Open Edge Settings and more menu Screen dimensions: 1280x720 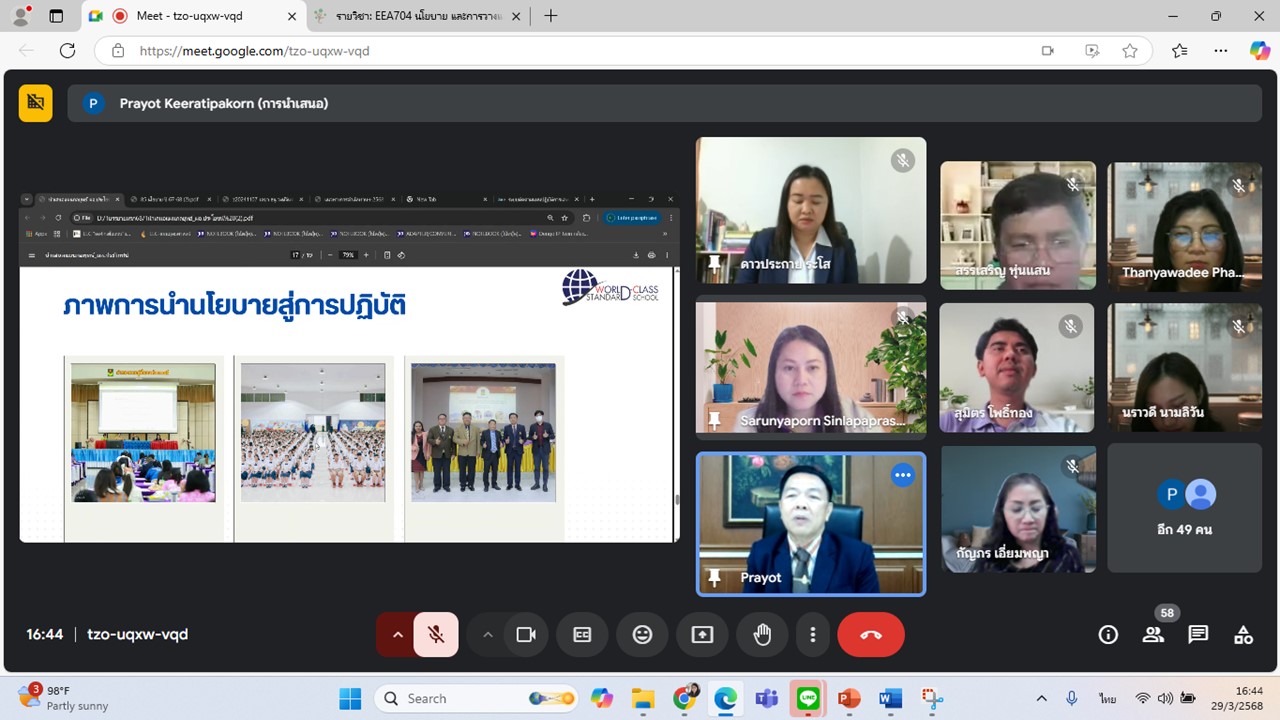point(1220,51)
